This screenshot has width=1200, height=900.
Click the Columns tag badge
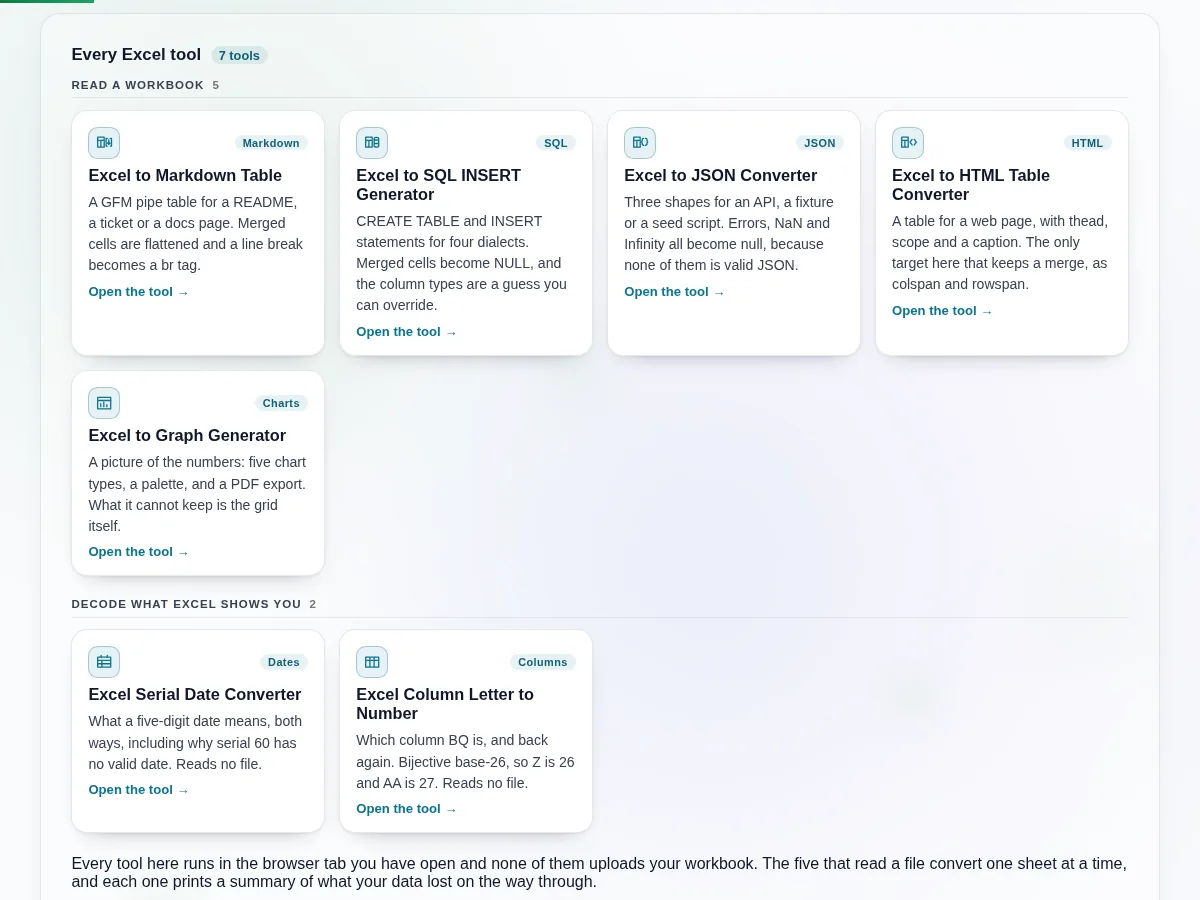tap(543, 662)
